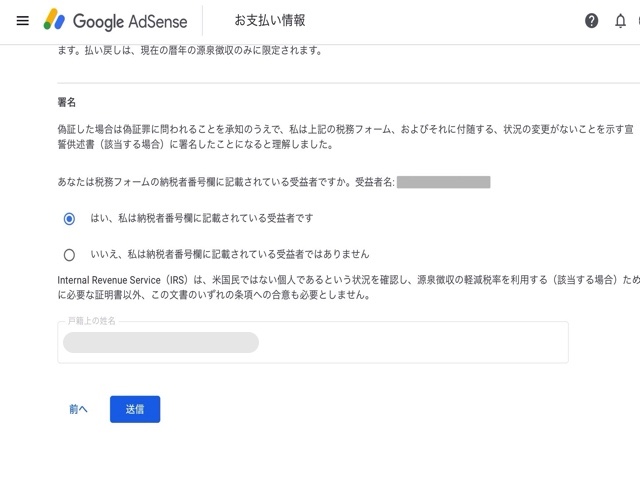Screen dimensions: 640x480
Task: Open the help question mark icon
Action: [x=591, y=20]
